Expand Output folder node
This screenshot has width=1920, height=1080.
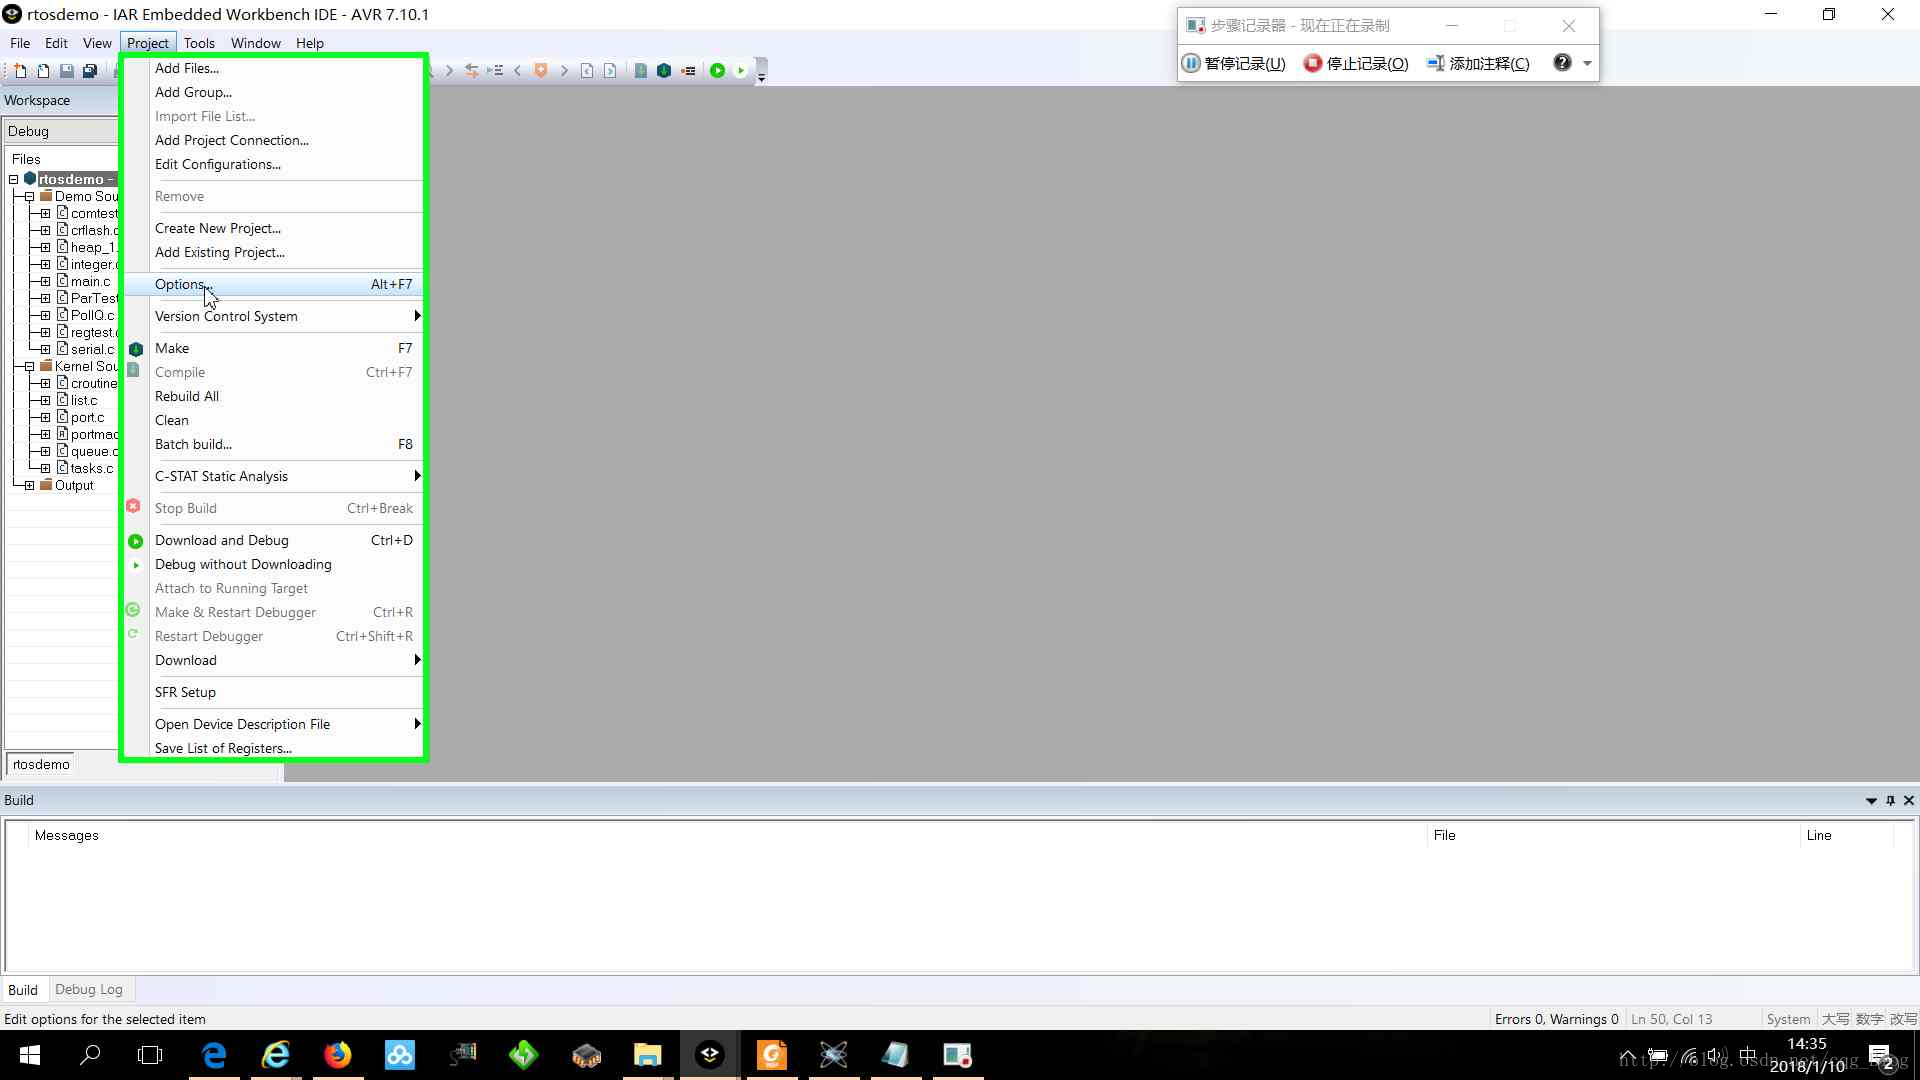pos(30,486)
